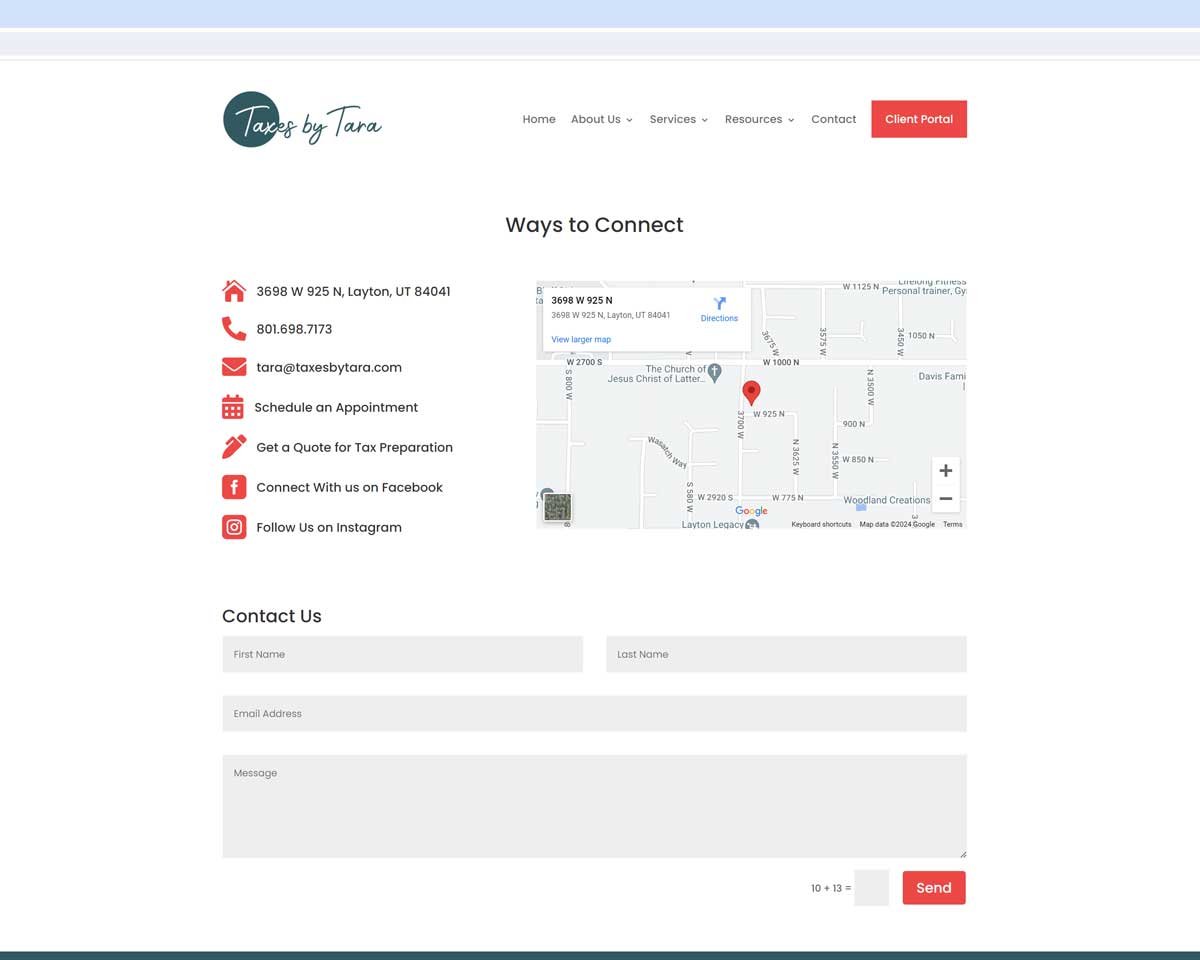Zoom in on the map with plus button
This screenshot has width=1200, height=960.
click(x=945, y=471)
